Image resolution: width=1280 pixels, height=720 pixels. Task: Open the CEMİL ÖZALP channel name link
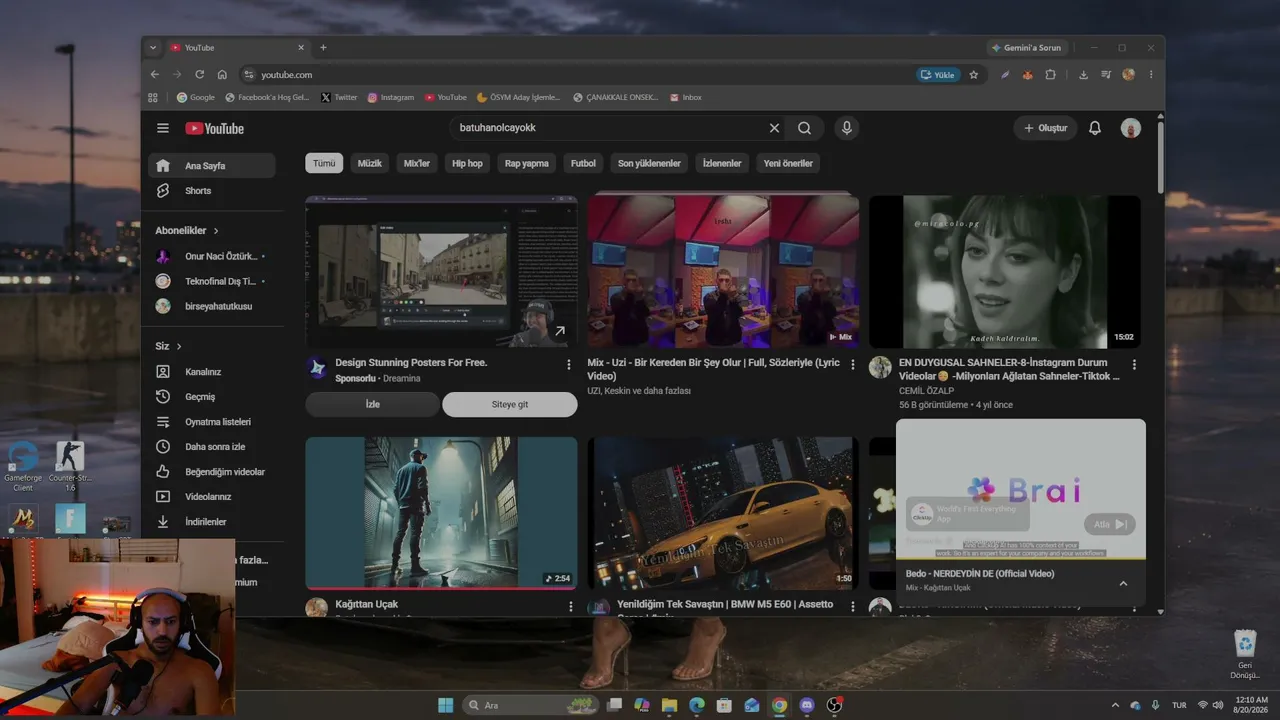(x=927, y=391)
